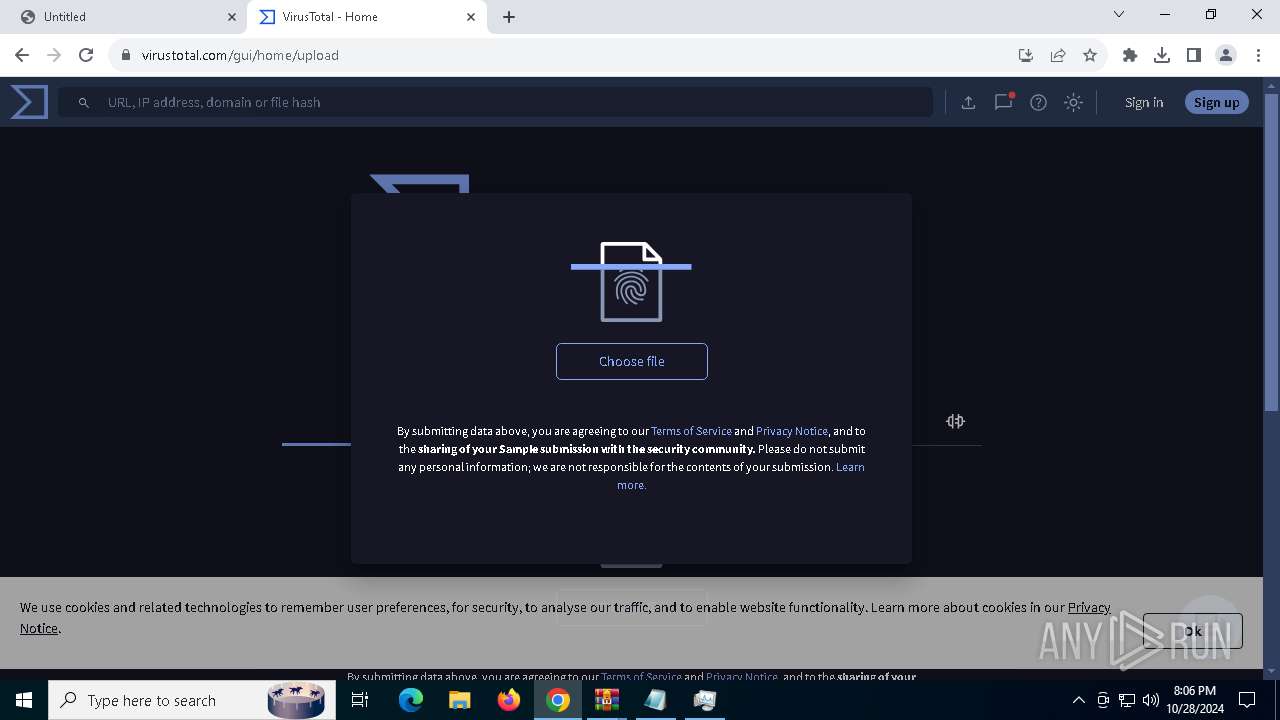The height and width of the screenshot is (720, 1280).
Task: Show hidden system tray icons
Action: pyautogui.click(x=1078, y=700)
